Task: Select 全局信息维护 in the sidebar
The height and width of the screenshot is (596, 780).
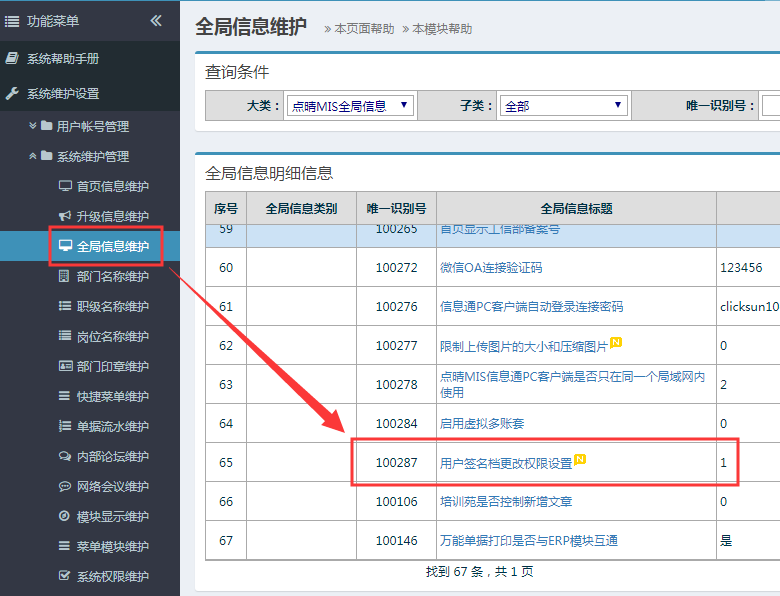Action: [112, 246]
